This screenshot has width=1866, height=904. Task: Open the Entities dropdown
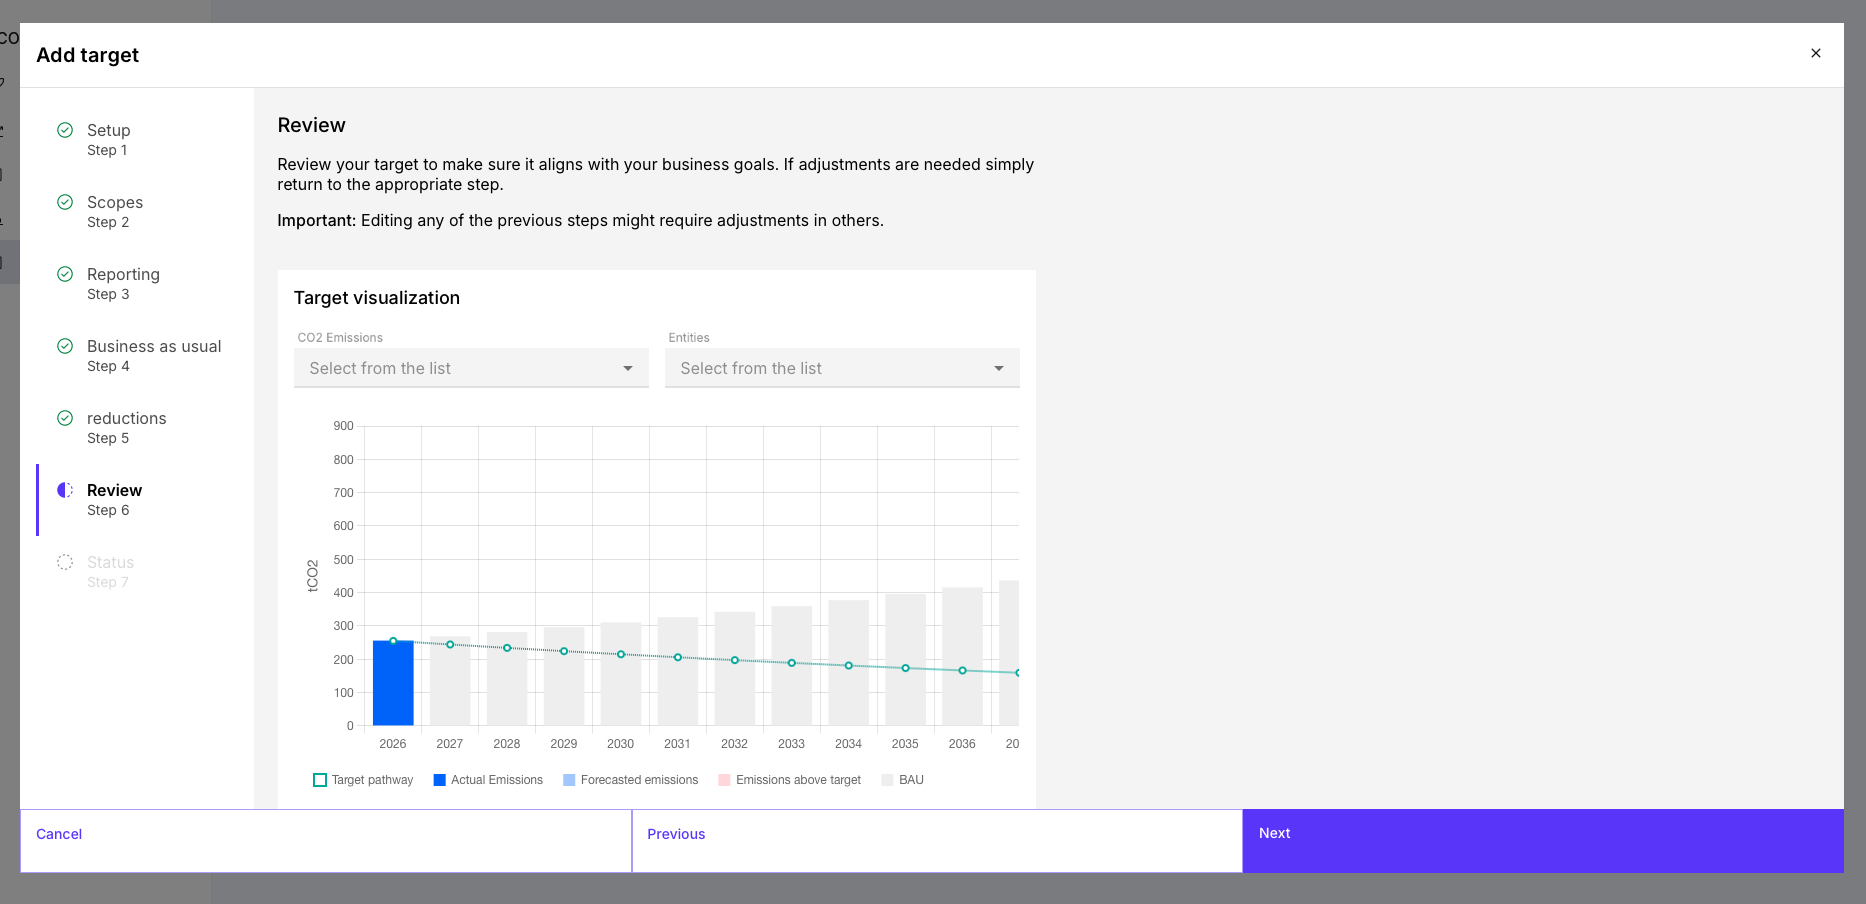842,368
